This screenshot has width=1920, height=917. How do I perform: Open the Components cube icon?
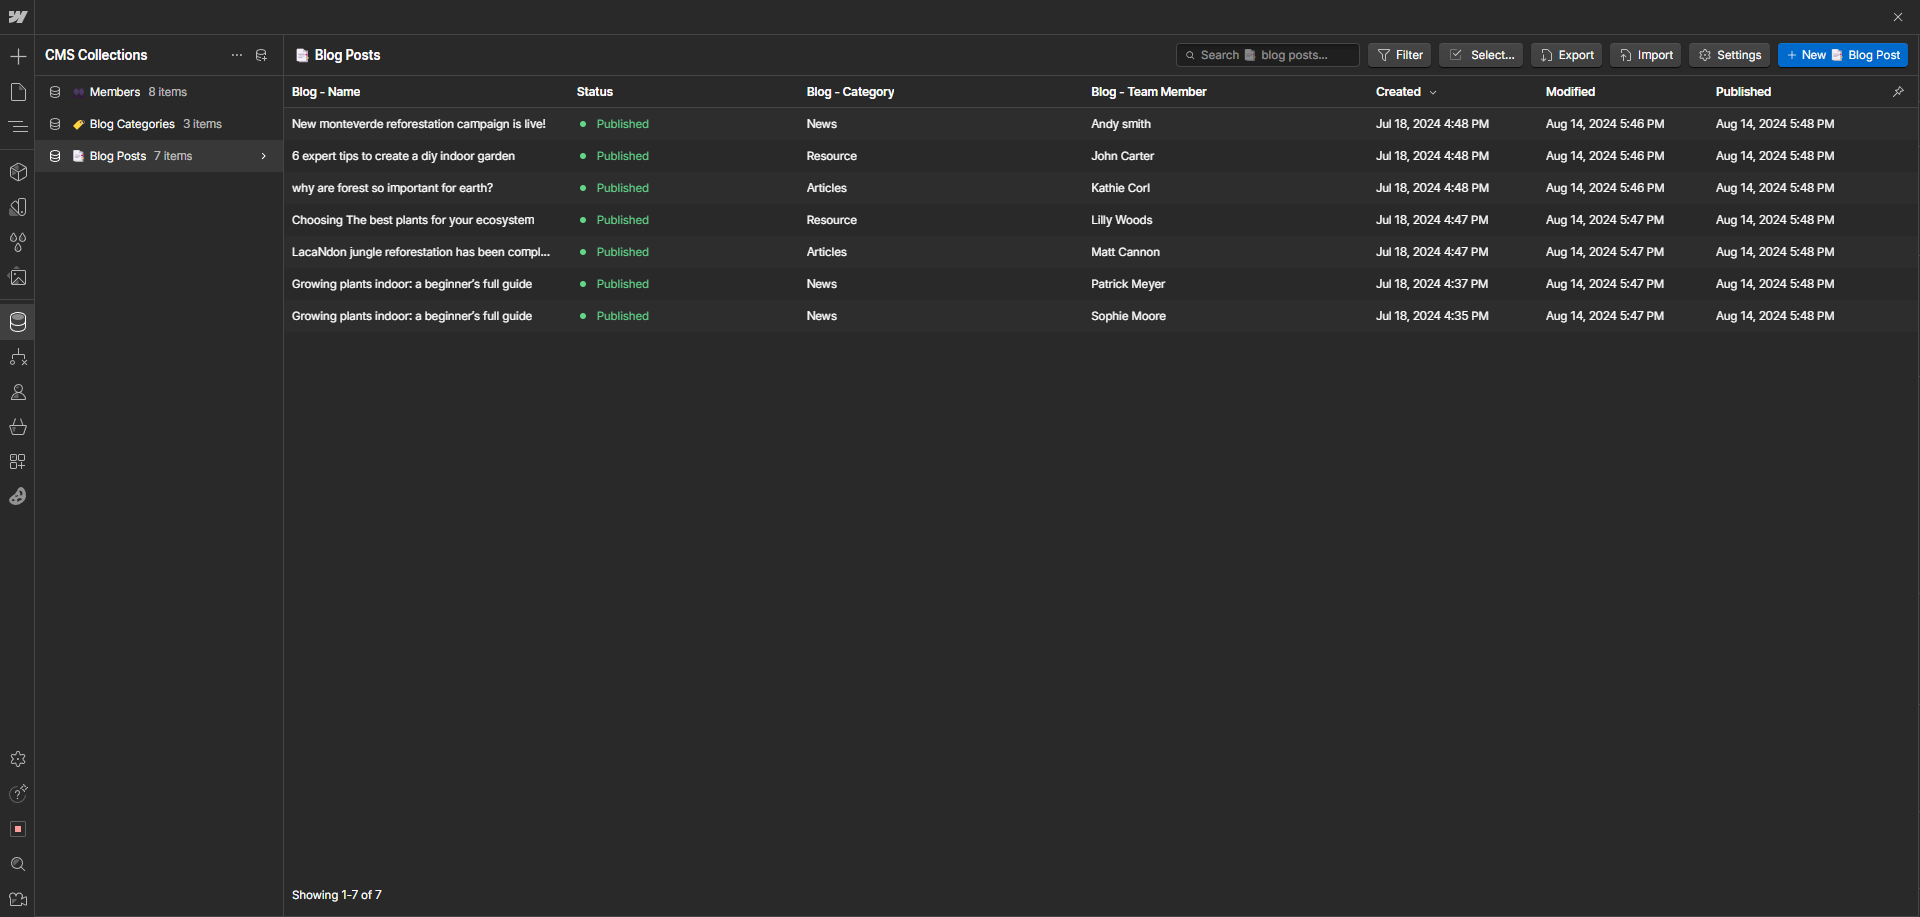(x=18, y=172)
